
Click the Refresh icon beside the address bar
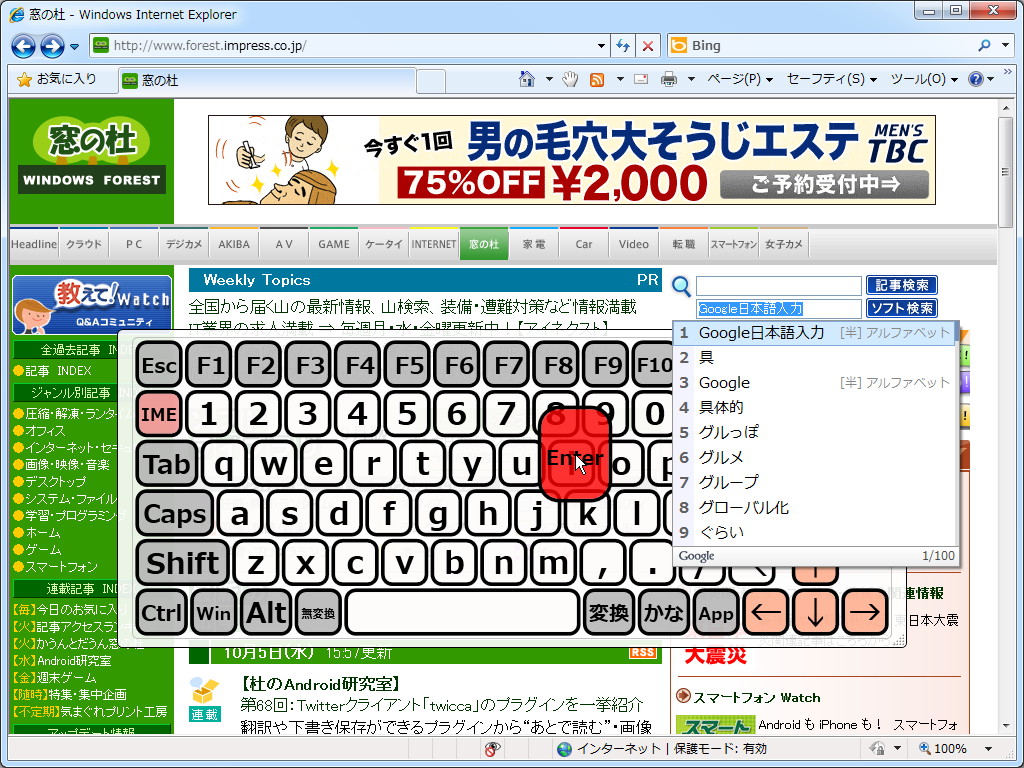(x=622, y=46)
